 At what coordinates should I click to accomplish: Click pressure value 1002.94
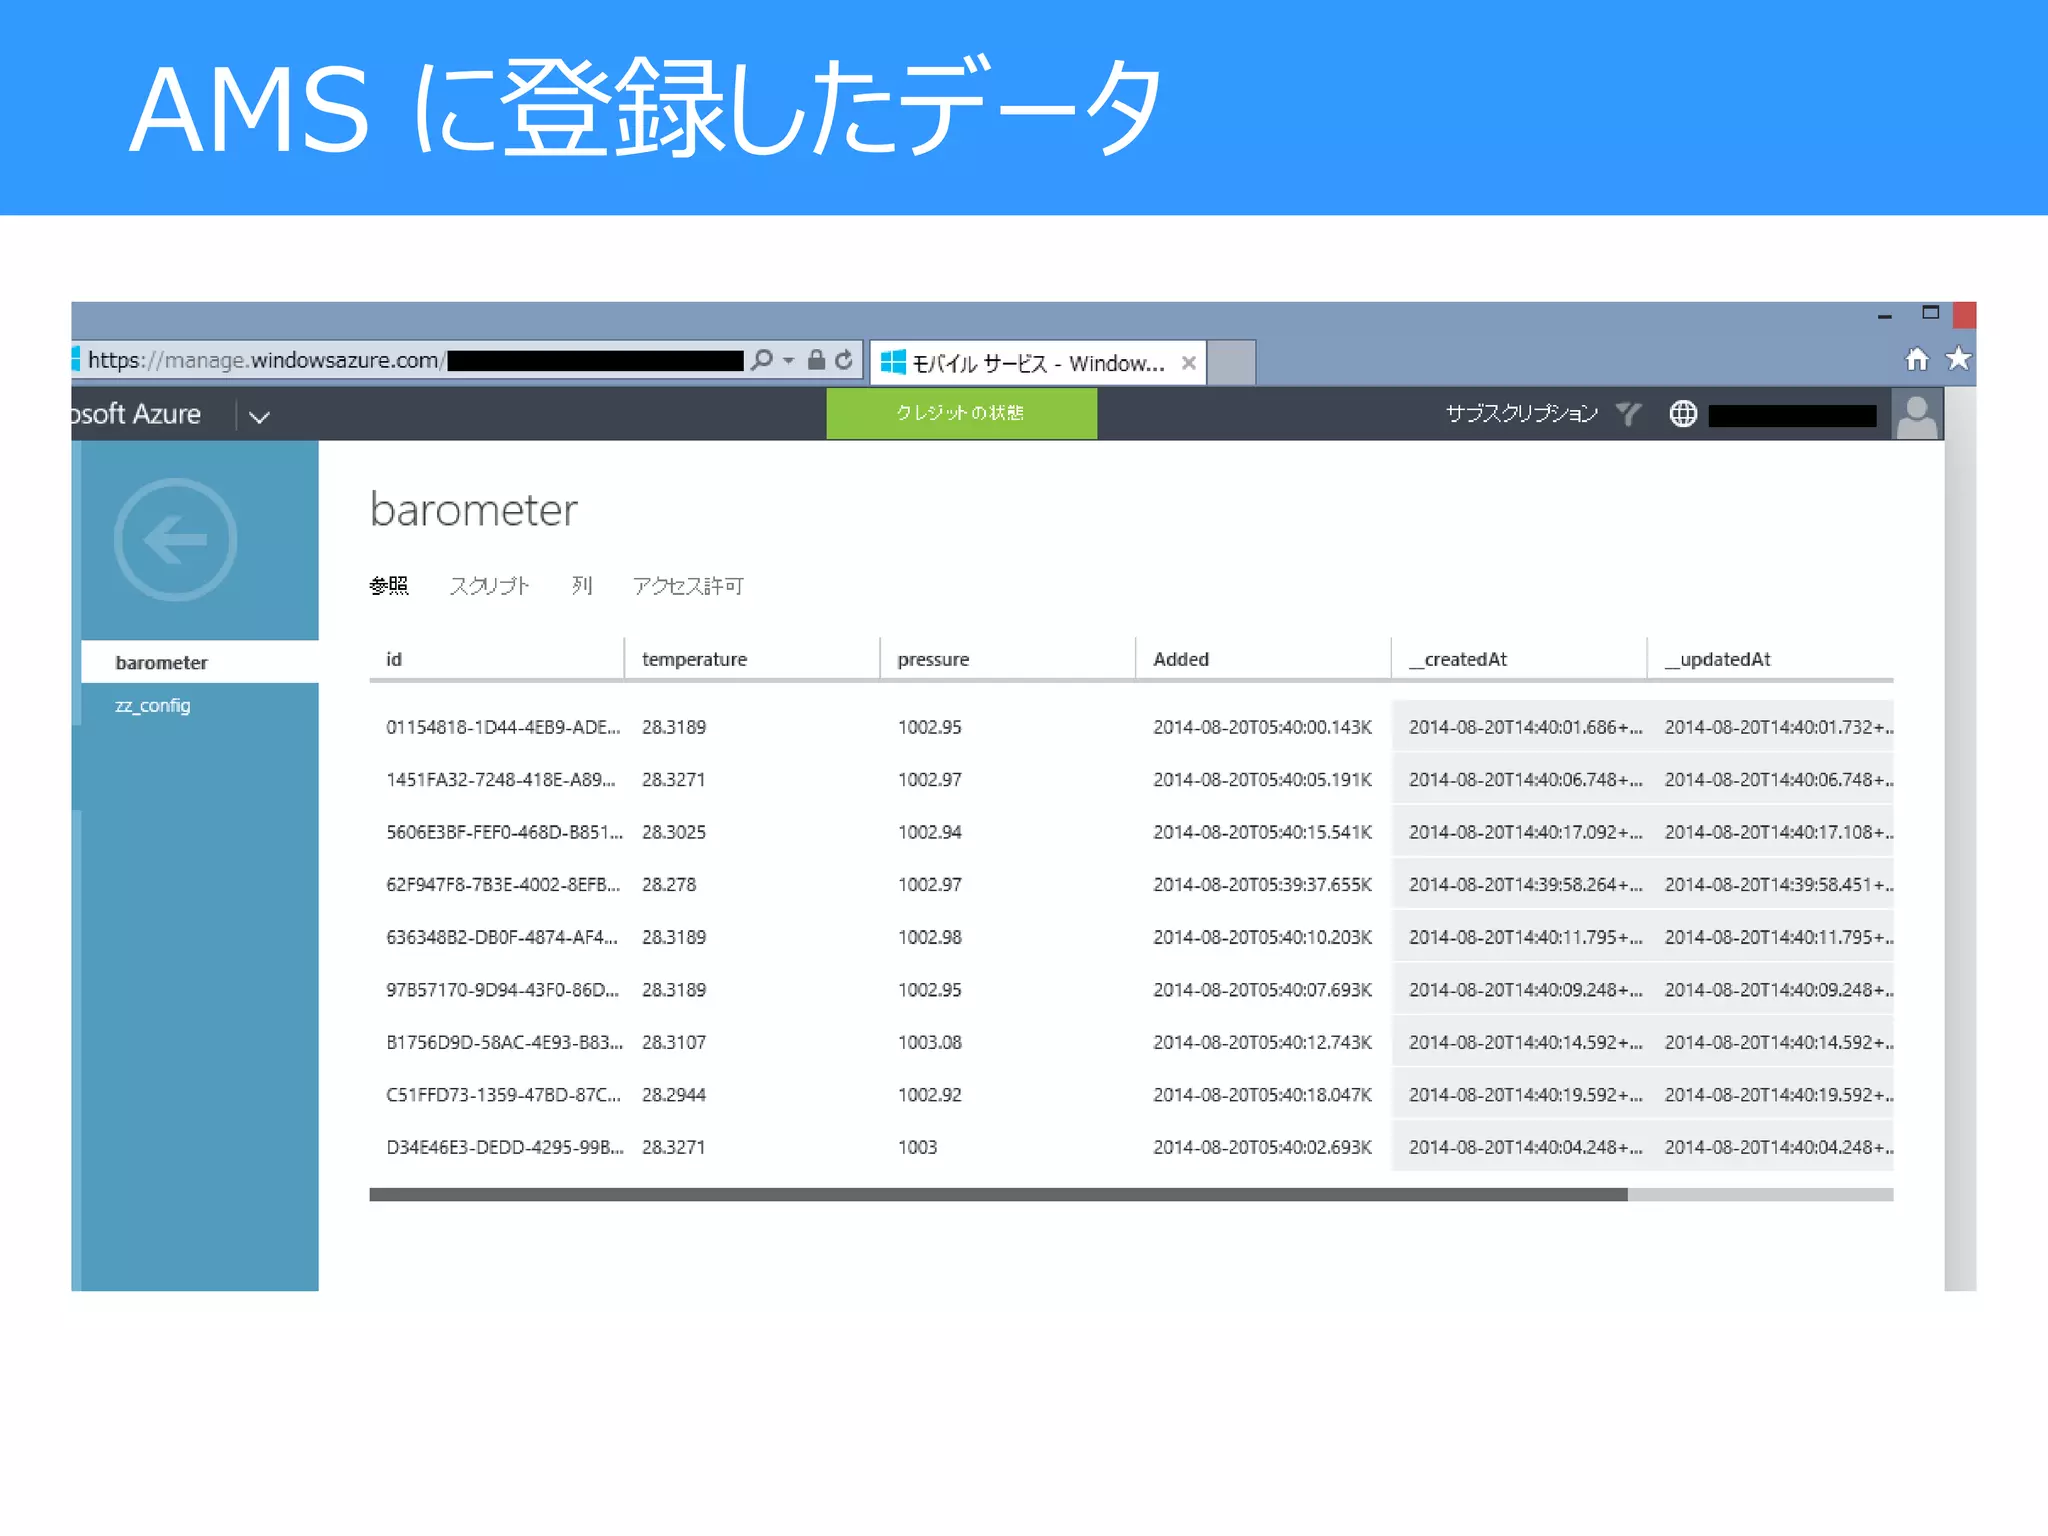[930, 832]
